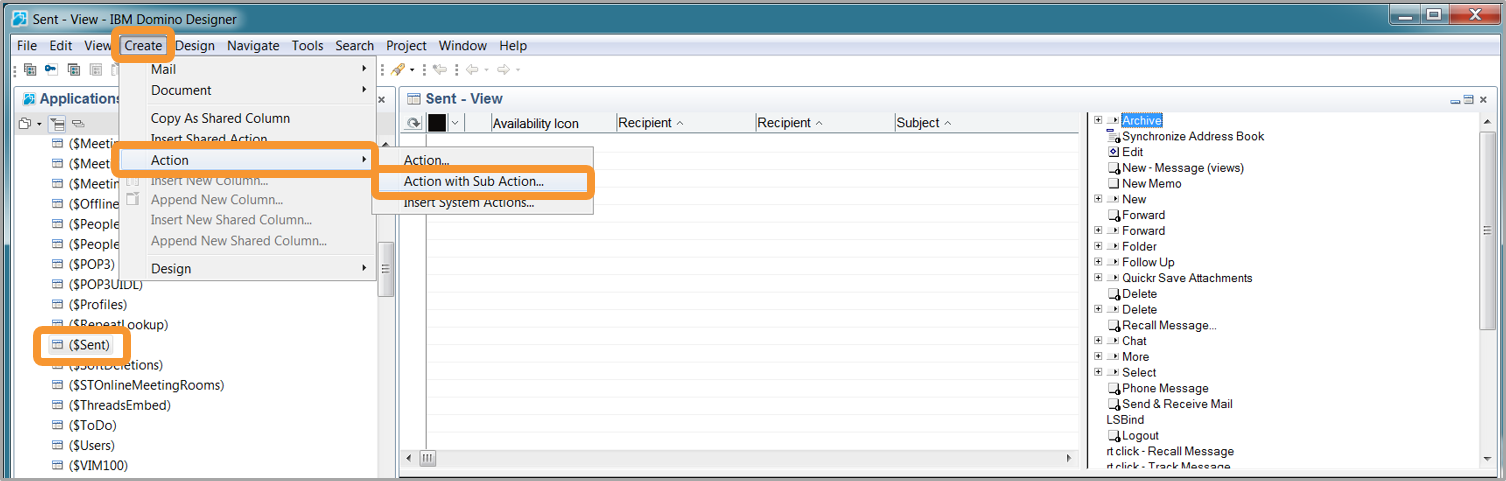Expand the New action group
Screen dimensions: 1506x481
1098,199
